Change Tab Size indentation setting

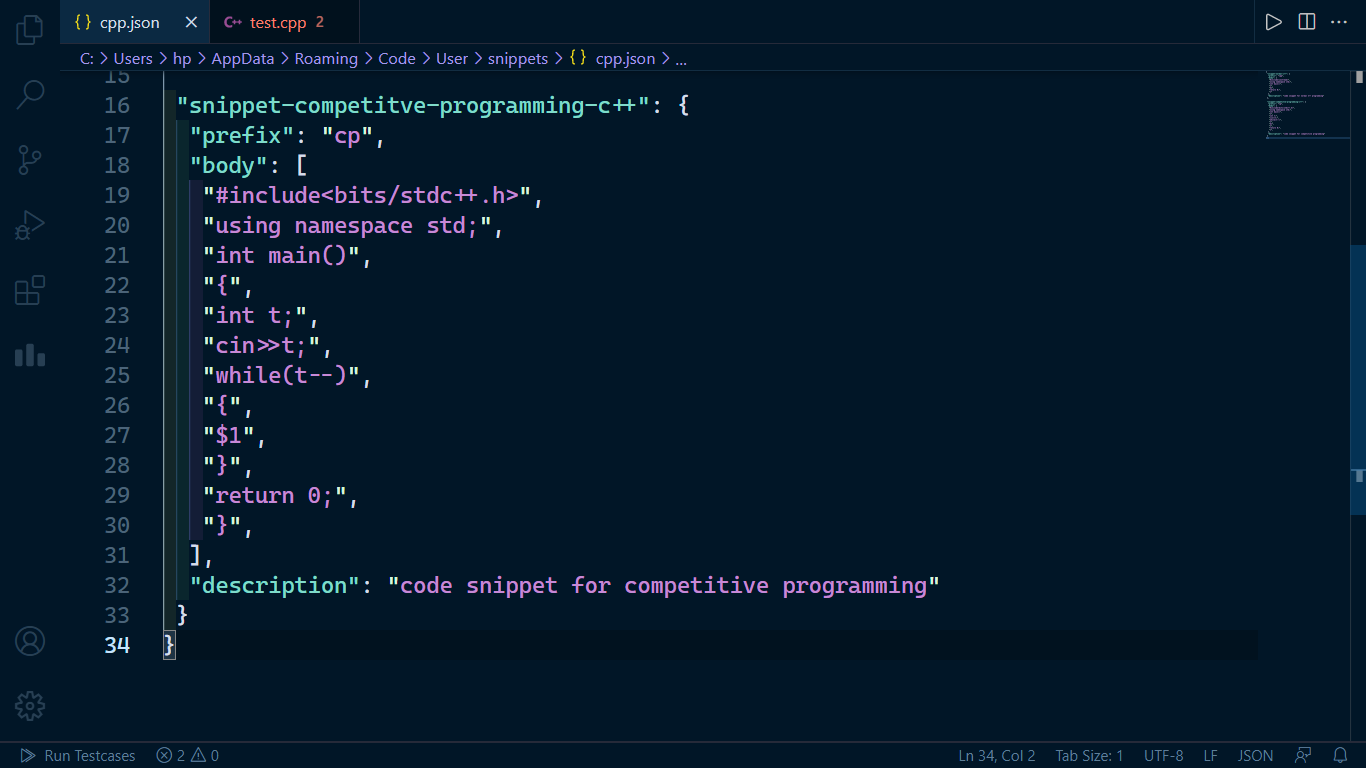coord(1089,756)
